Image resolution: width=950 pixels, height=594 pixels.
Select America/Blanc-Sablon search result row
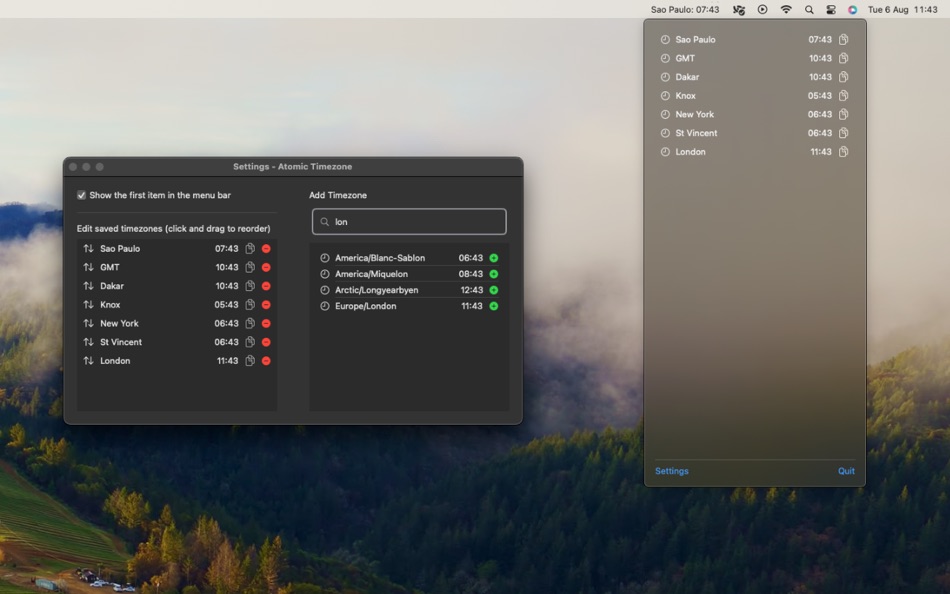tap(409, 258)
